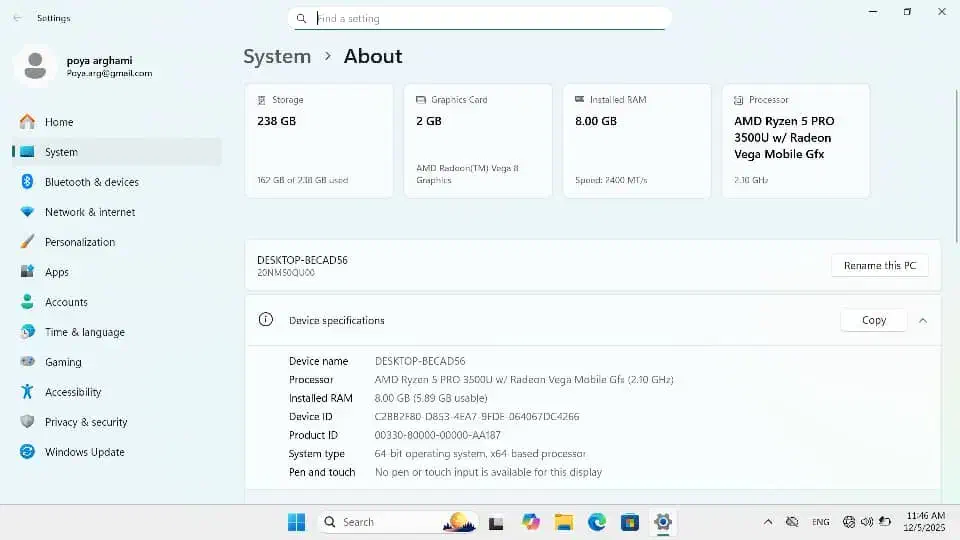Image resolution: width=960 pixels, height=540 pixels.
Task: Open Microsoft Edge from the taskbar
Action: tap(597, 522)
